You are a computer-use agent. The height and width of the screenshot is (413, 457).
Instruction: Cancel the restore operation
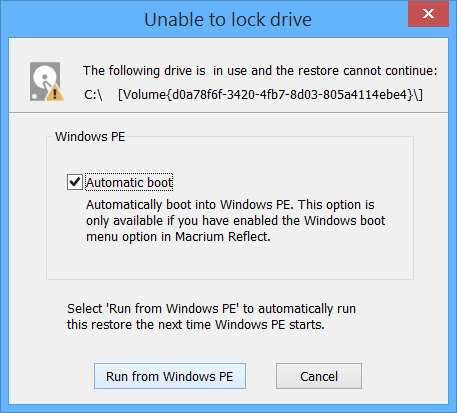pos(319,376)
